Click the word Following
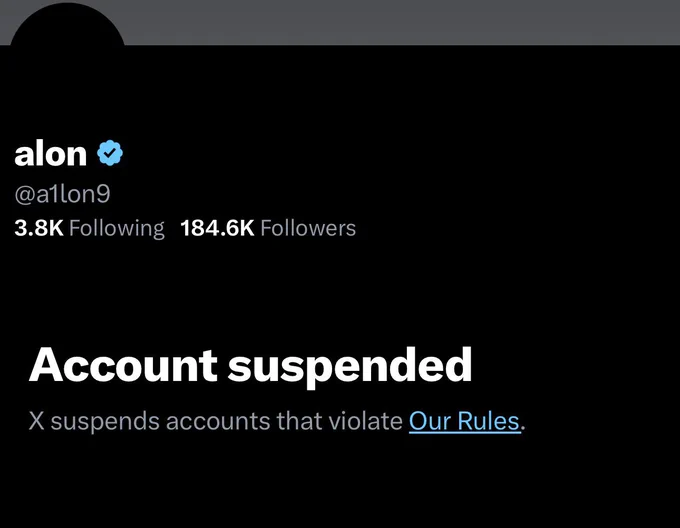Image resolution: width=680 pixels, height=528 pixels. (117, 228)
